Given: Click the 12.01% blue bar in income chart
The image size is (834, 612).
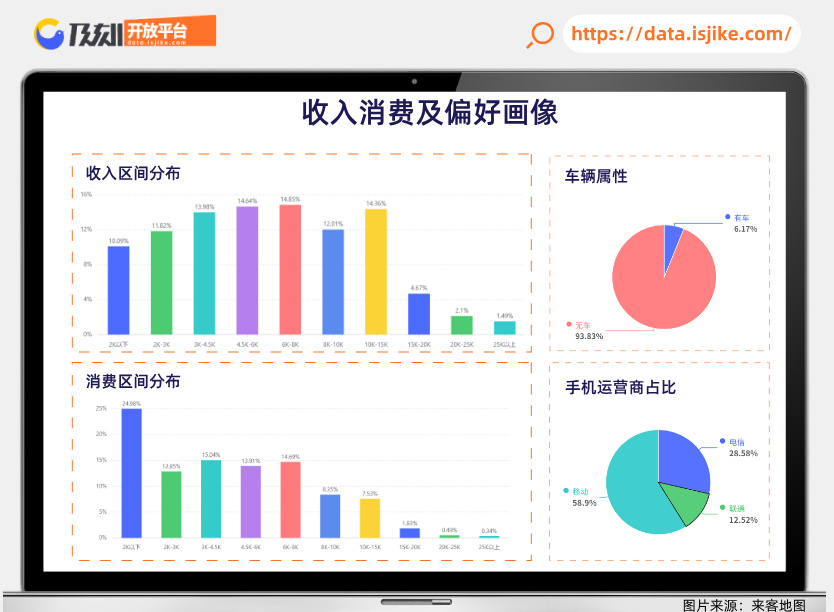Looking at the screenshot, I should pyautogui.click(x=333, y=282).
